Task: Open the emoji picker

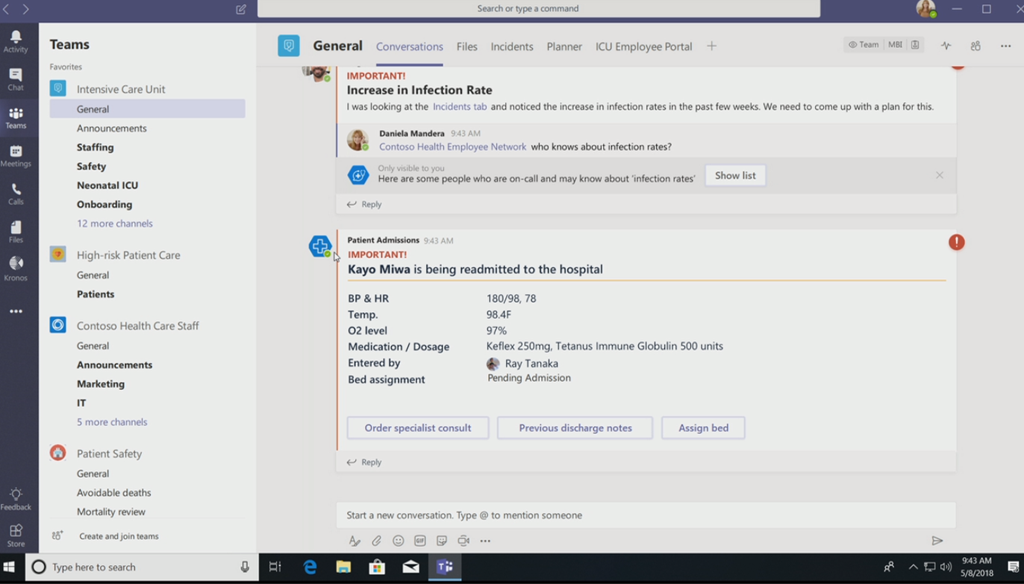Action: pyautogui.click(x=398, y=541)
